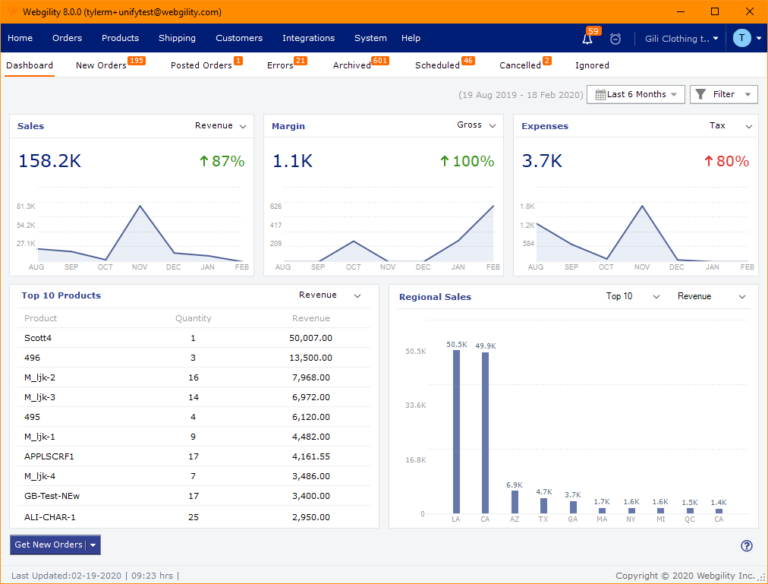Click the Last Updated status text

click(x=96, y=576)
